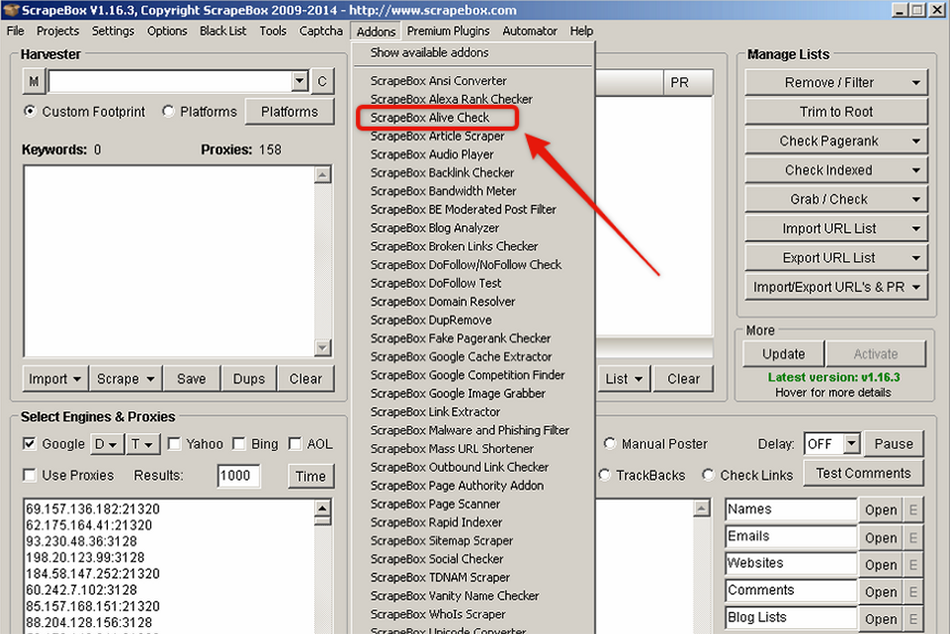Enable the AOL engine checkbox
Screen dimensions: 950x634
tap(295, 444)
